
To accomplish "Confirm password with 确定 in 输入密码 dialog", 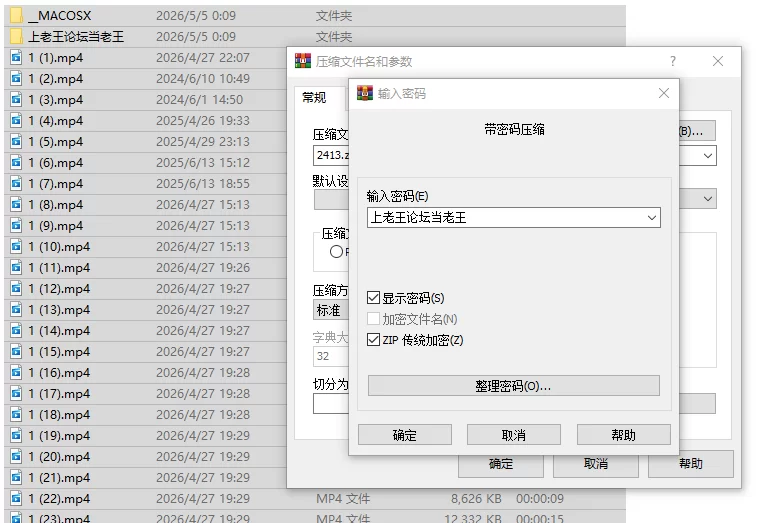I will 405,435.
